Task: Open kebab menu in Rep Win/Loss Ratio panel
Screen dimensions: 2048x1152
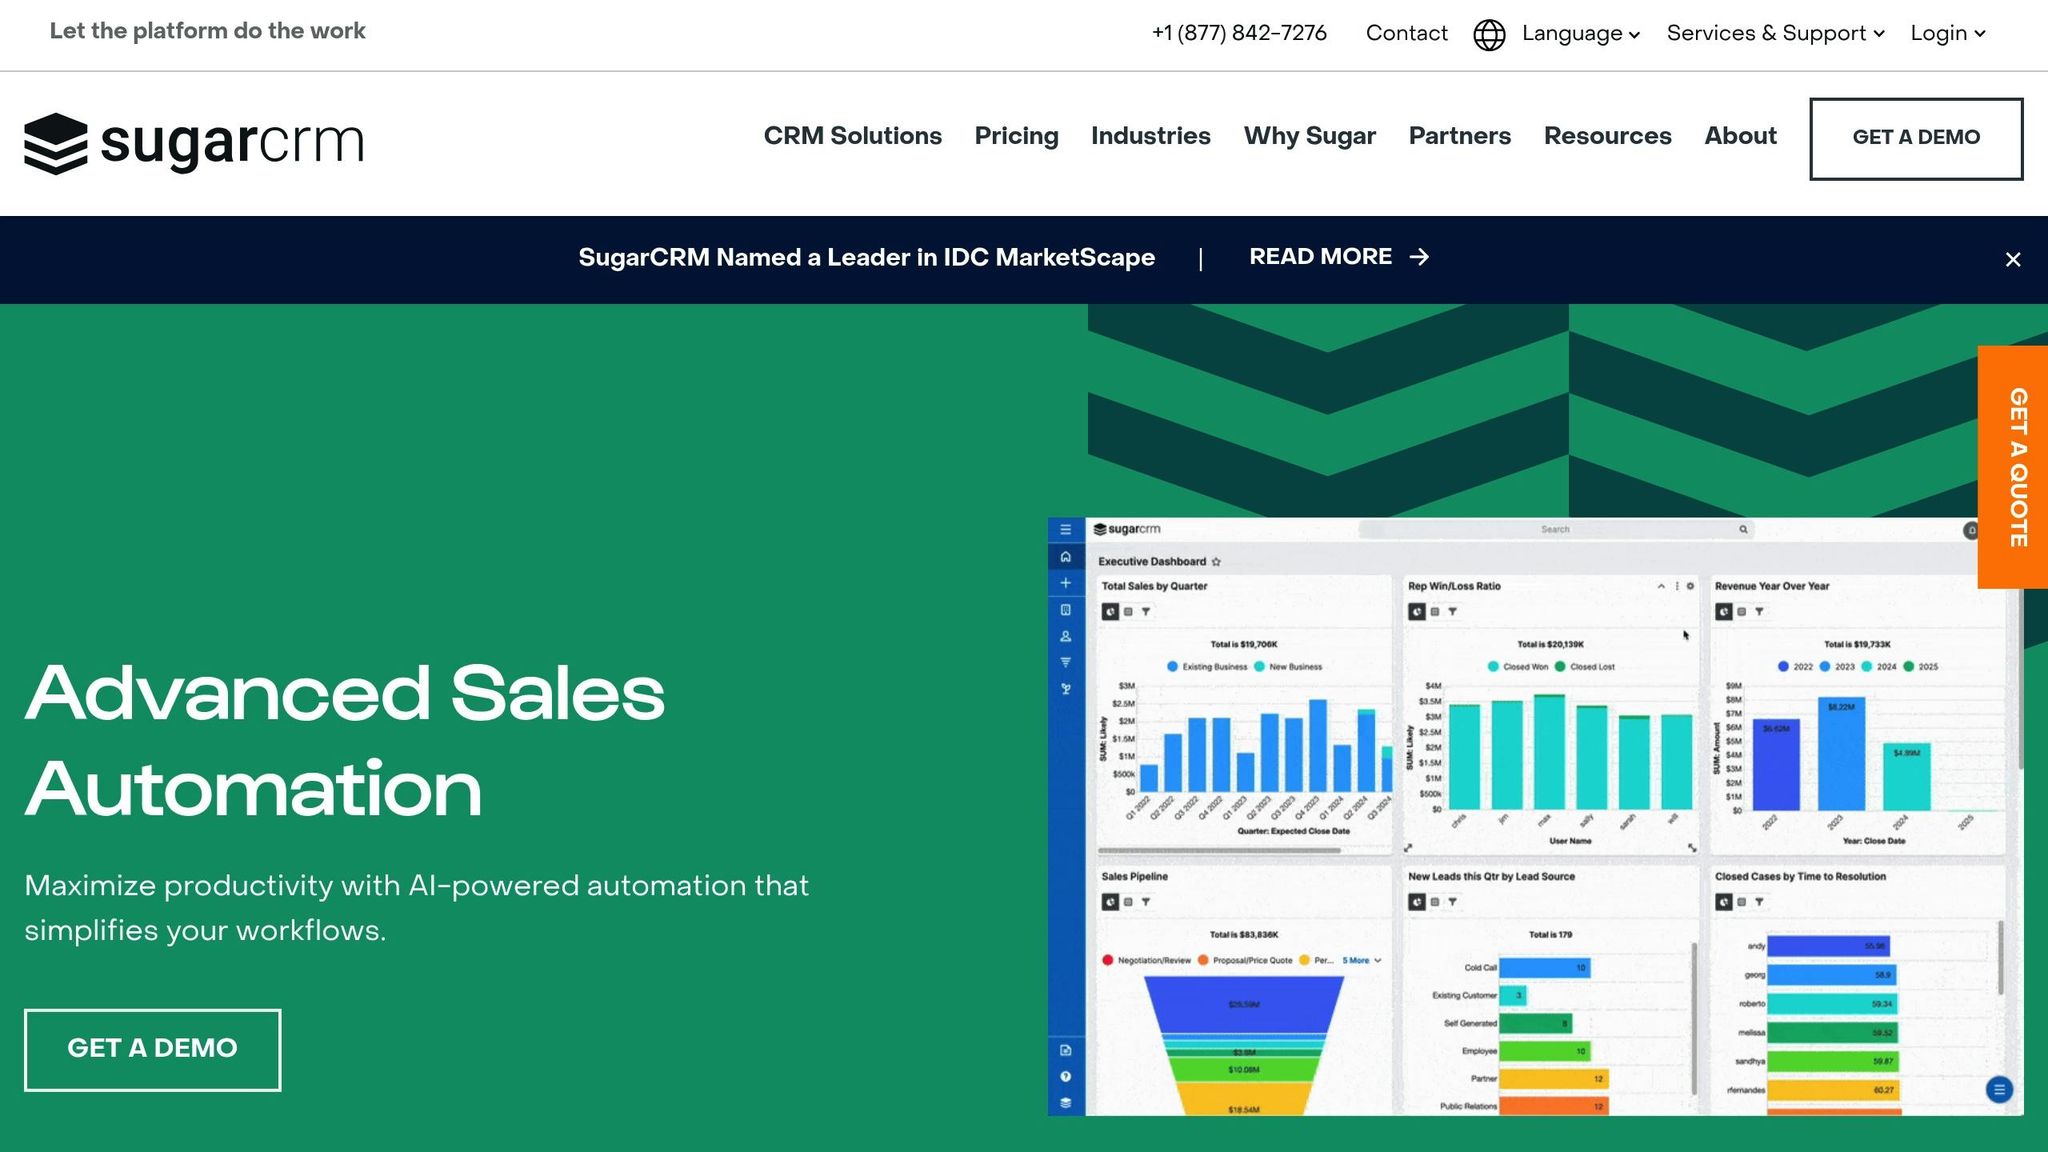Action: point(1677,586)
